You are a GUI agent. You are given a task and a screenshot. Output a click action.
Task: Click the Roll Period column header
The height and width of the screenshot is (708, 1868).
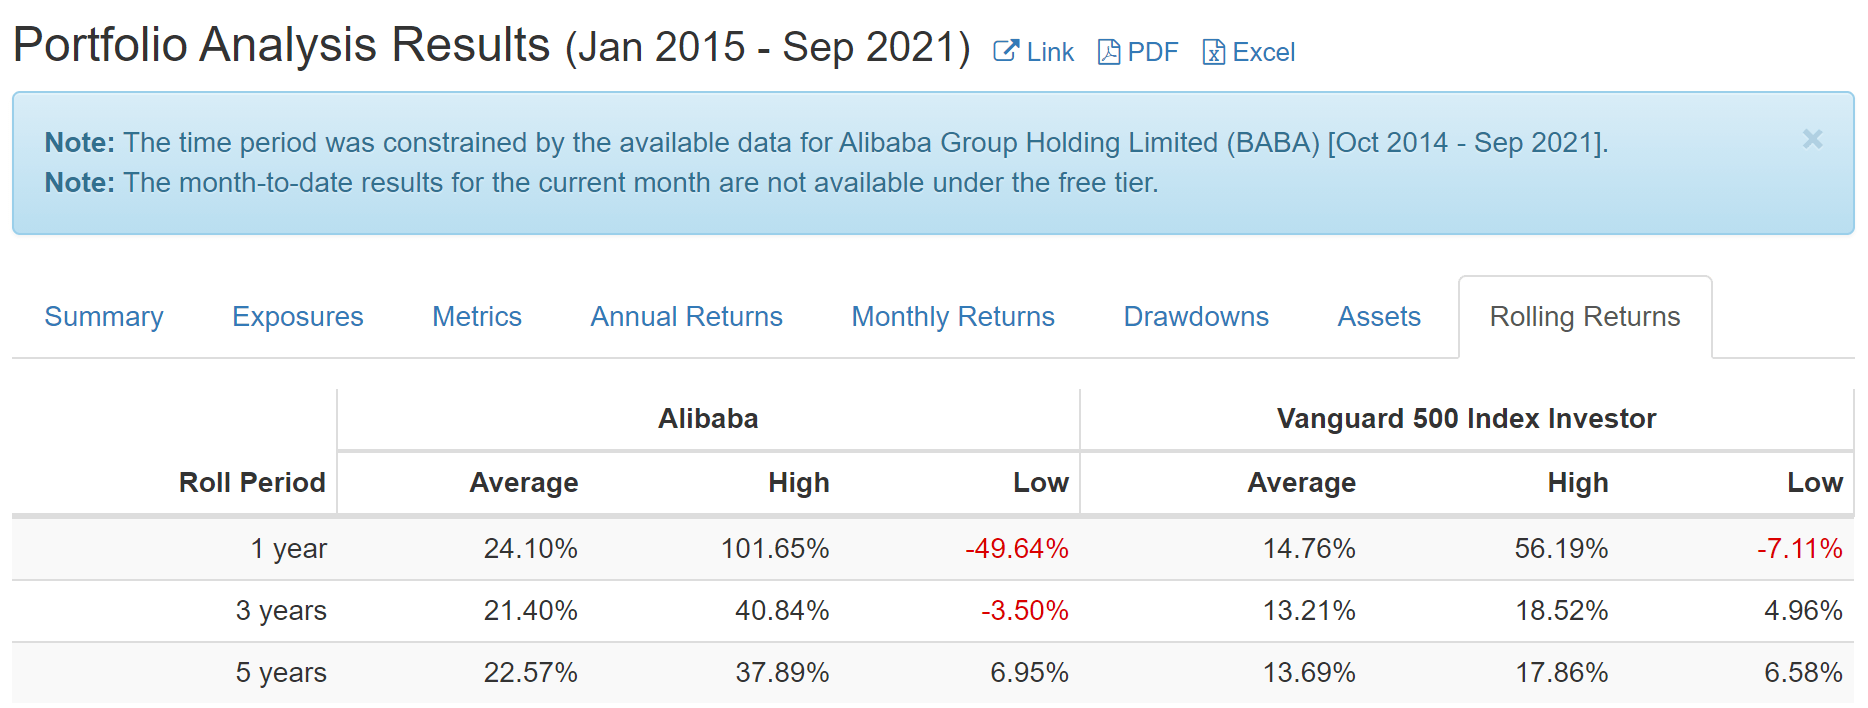252,483
